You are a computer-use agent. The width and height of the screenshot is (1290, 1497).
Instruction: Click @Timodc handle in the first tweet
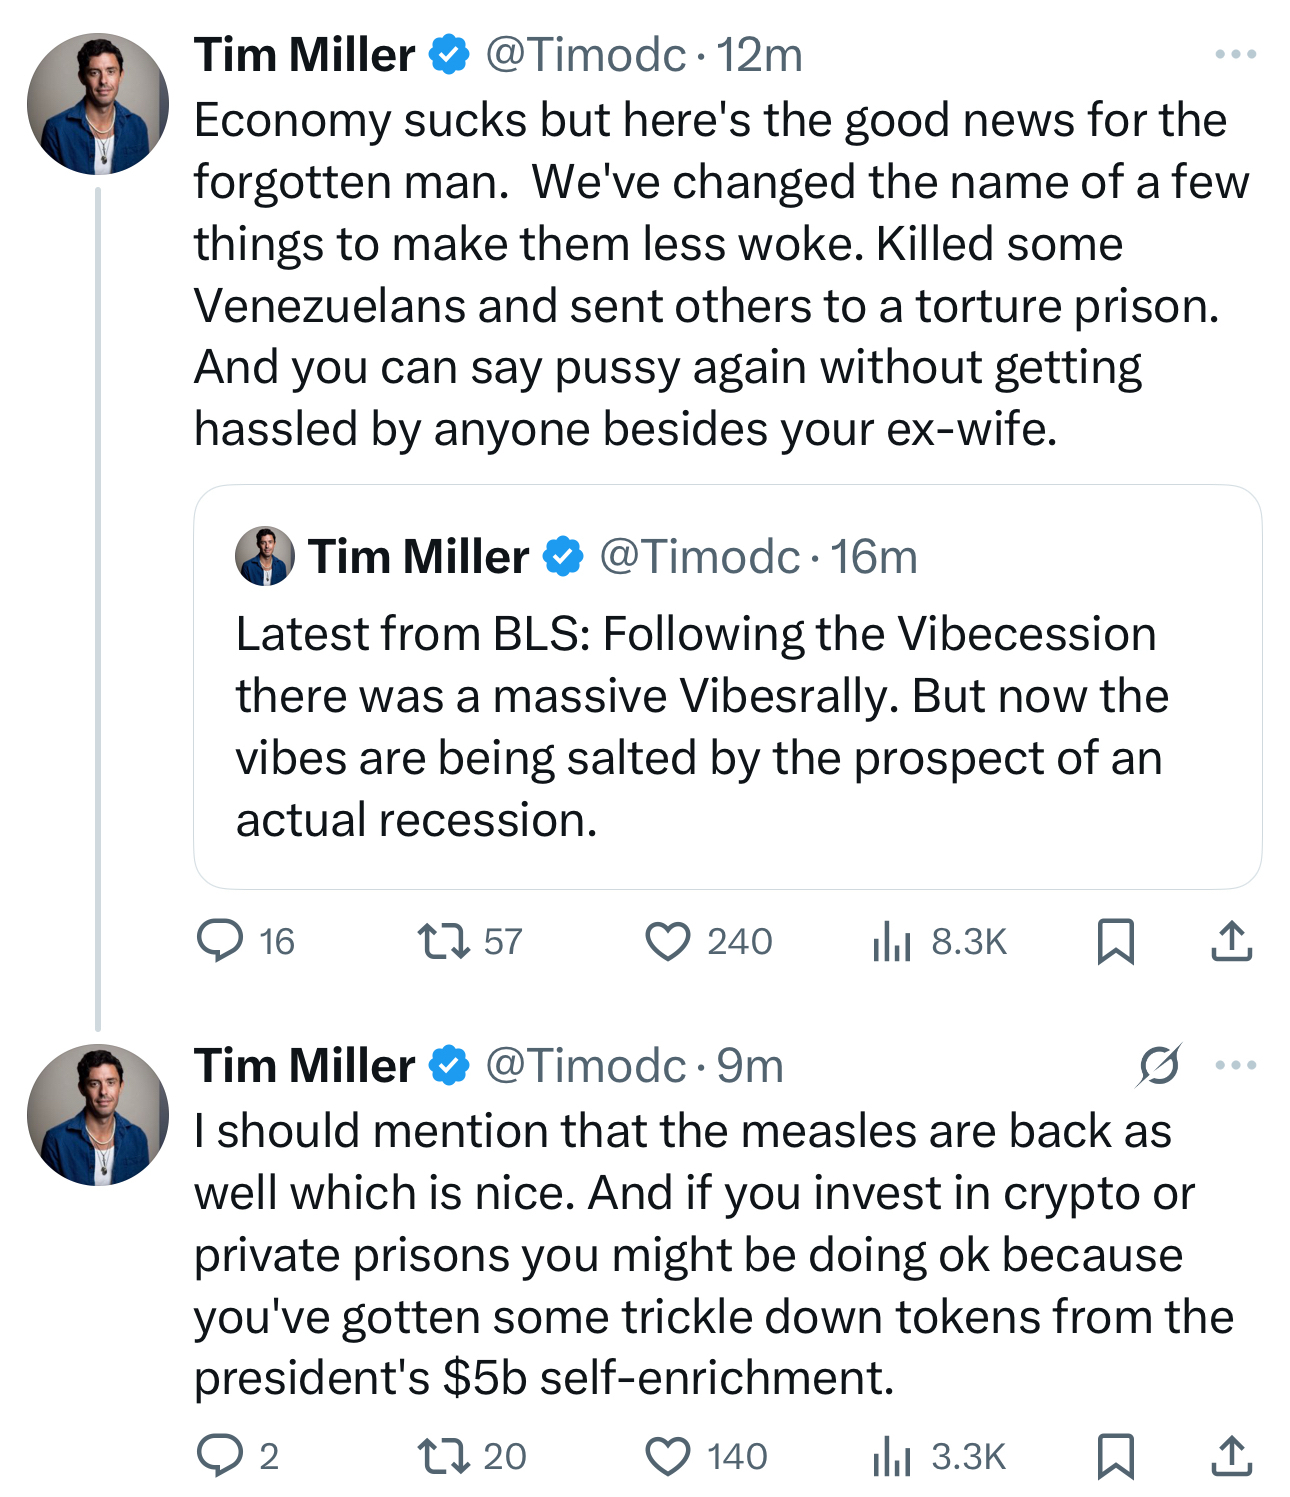[x=585, y=55]
